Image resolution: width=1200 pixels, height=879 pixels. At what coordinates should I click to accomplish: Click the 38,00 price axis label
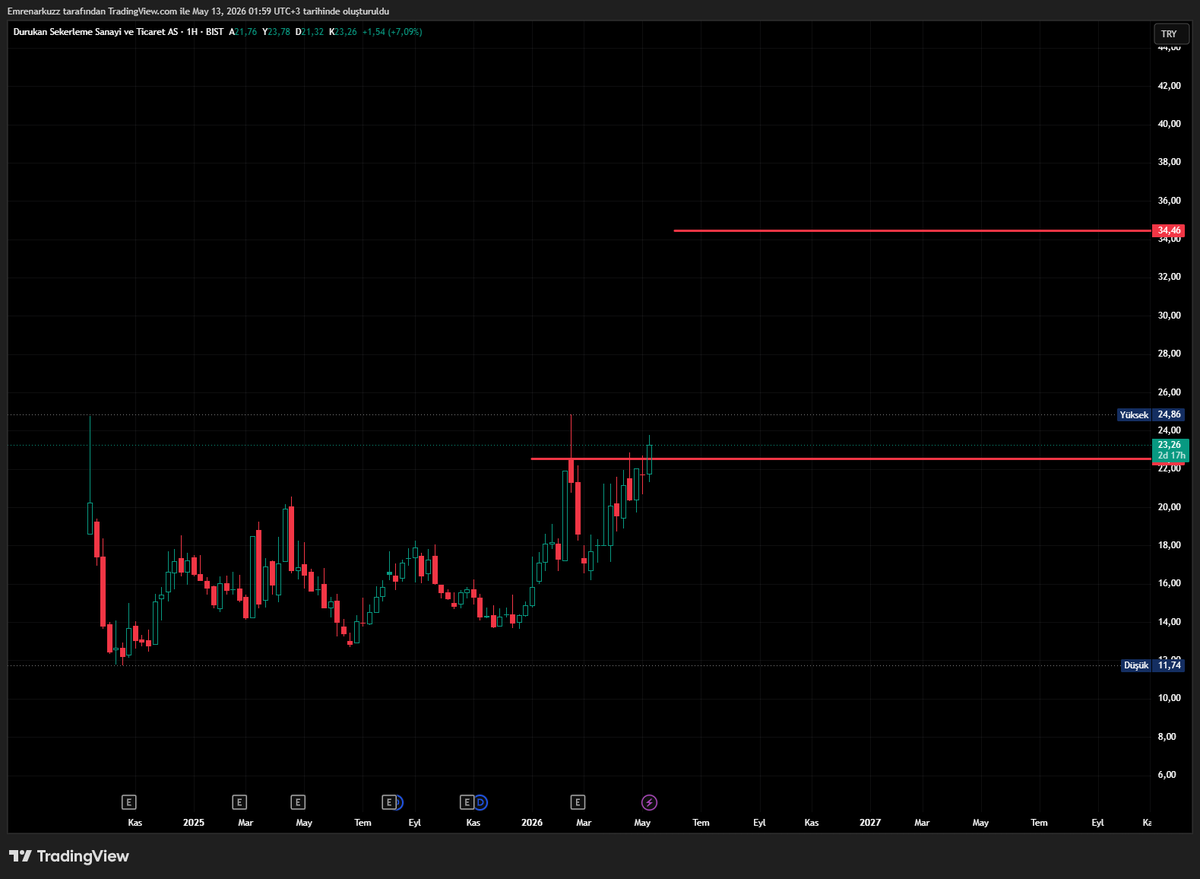(1169, 162)
